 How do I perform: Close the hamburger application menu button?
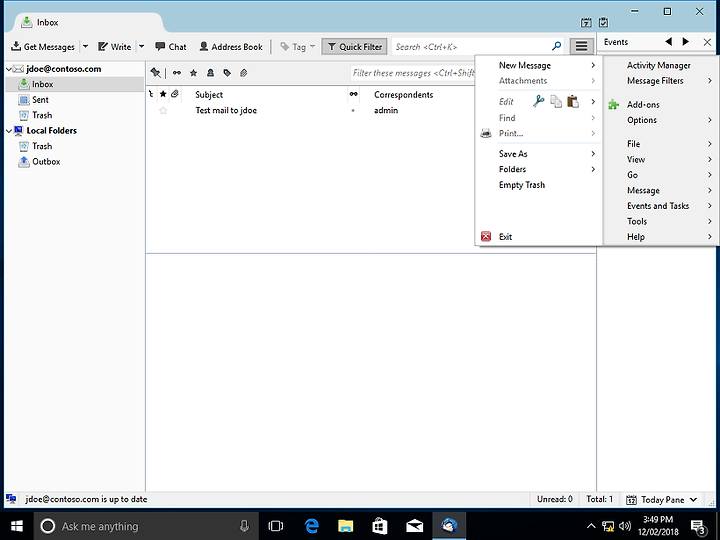click(581, 46)
